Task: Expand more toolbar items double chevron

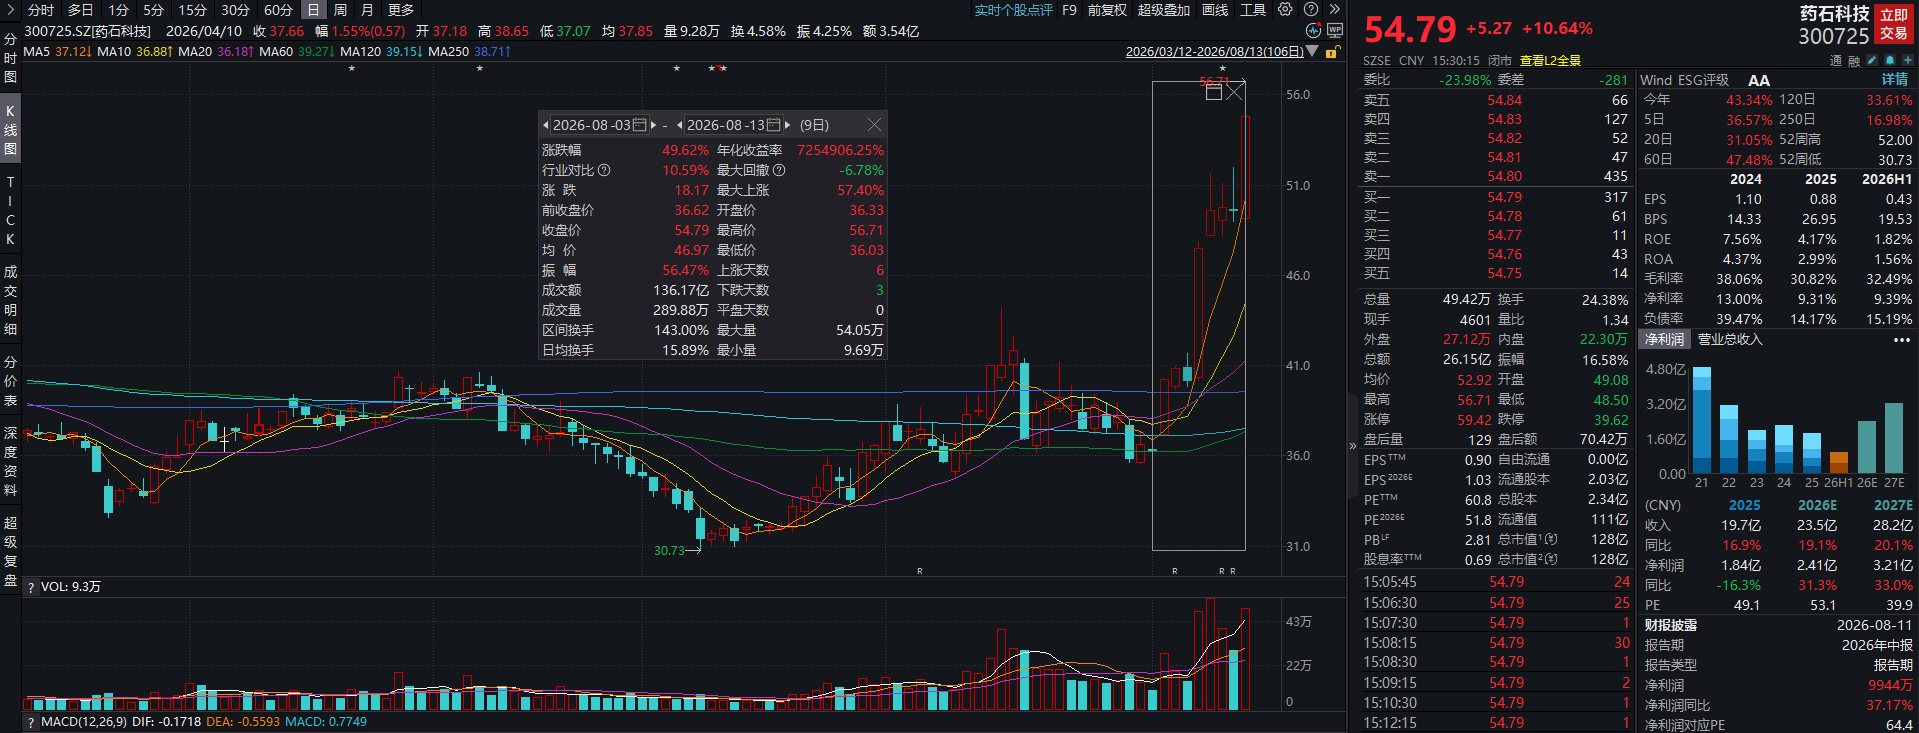Action: click(x=1334, y=9)
